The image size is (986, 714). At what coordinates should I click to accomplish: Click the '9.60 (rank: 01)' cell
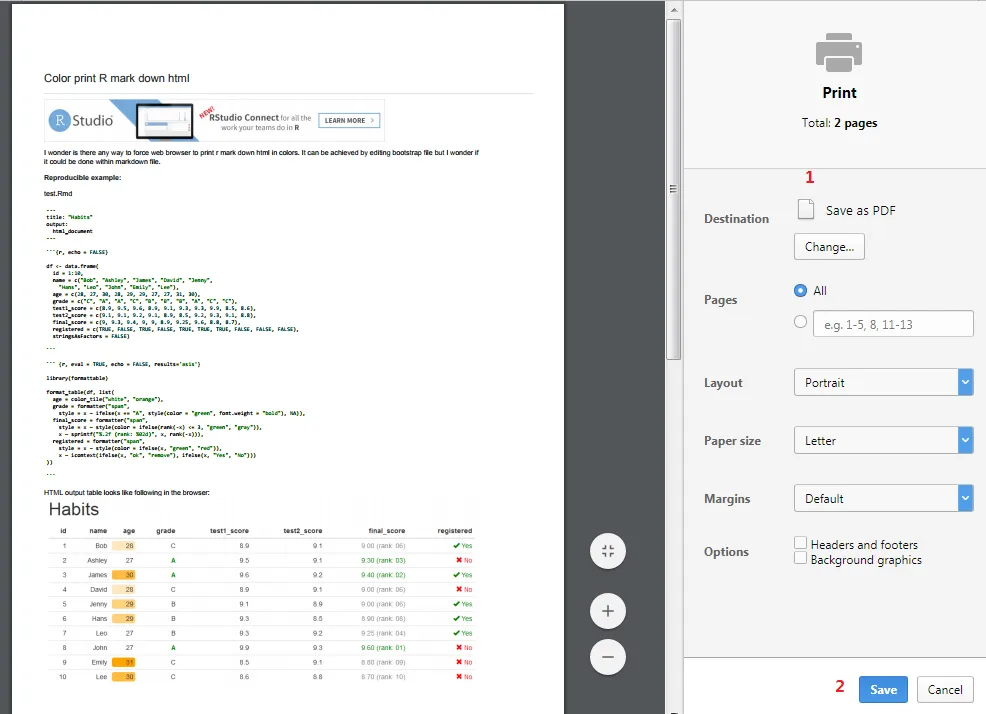383,647
